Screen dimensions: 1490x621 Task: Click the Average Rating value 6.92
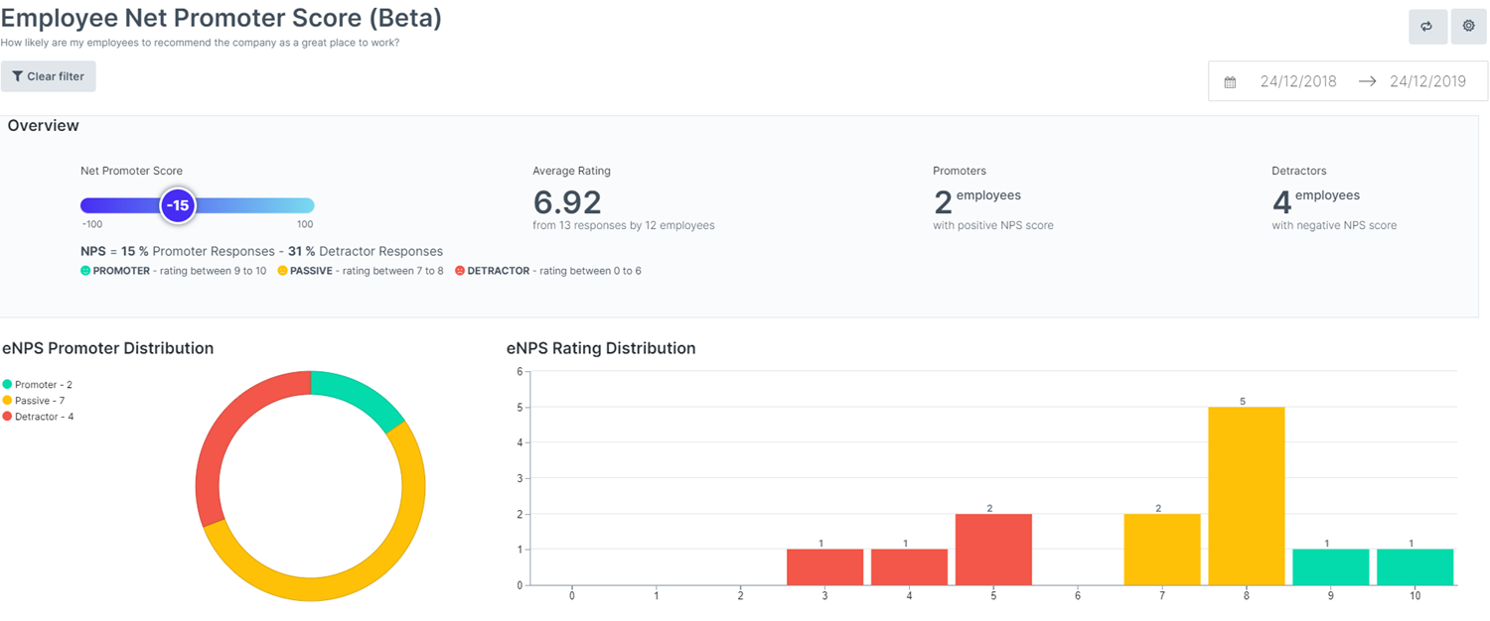tap(568, 202)
